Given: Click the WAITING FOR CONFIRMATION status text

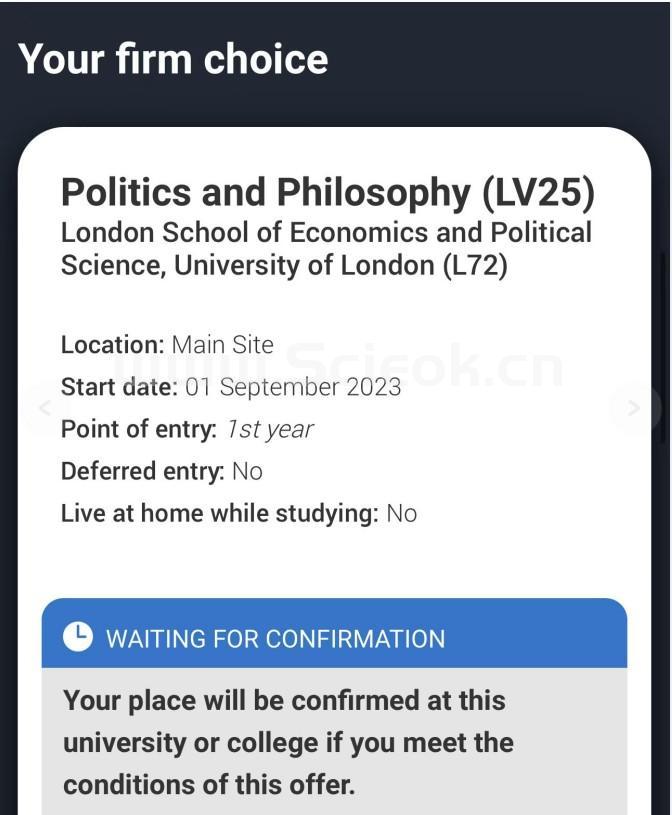Looking at the screenshot, I should click(x=275, y=638).
